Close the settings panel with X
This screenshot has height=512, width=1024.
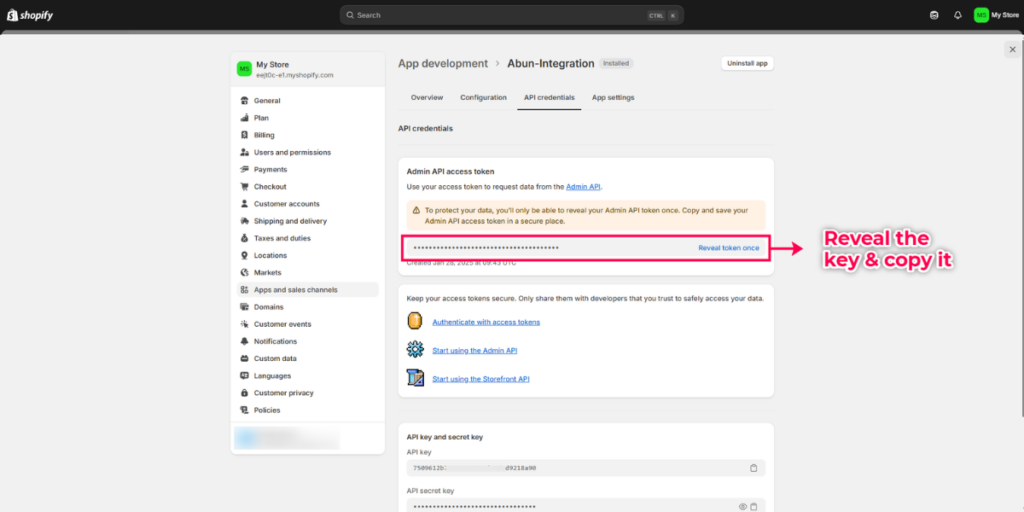tap(1012, 50)
